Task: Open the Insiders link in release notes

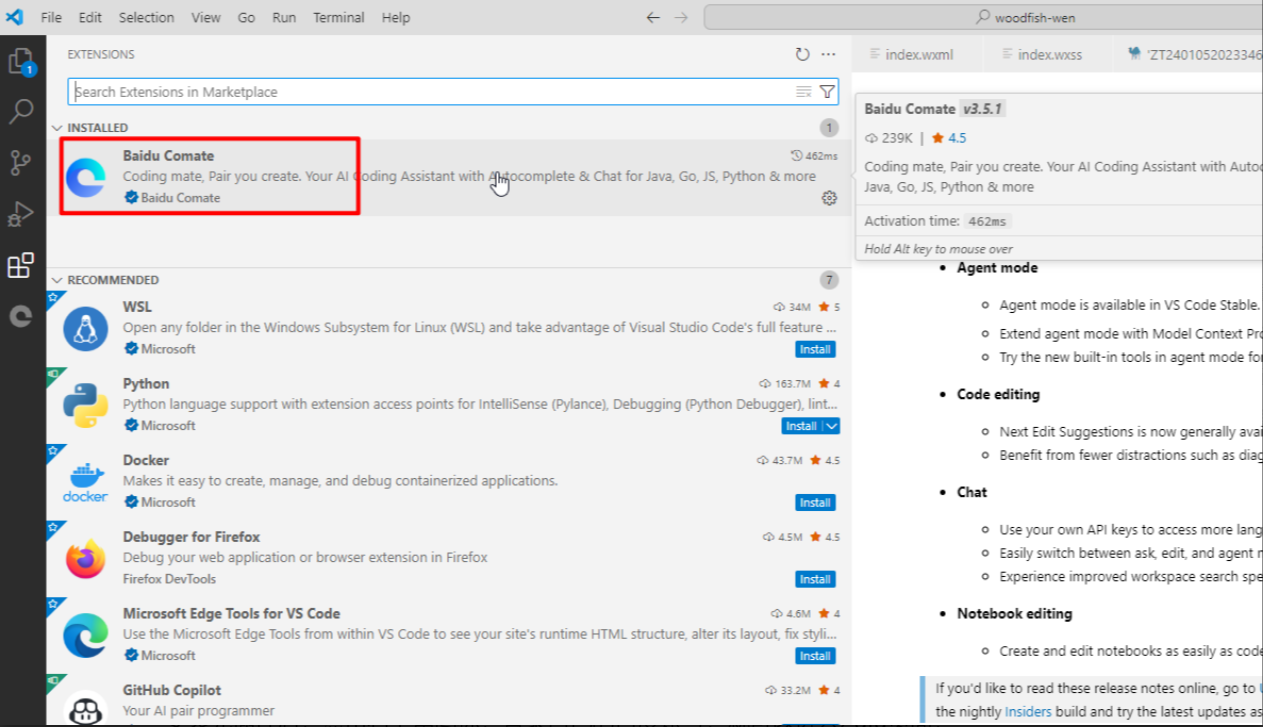Action: click(1029, 711)
